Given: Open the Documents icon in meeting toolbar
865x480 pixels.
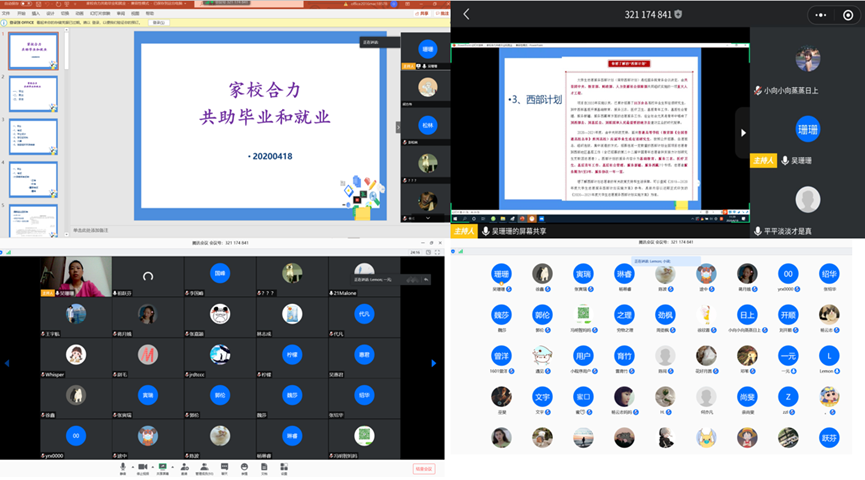Looking at the screenshot, I should [264, 469].
